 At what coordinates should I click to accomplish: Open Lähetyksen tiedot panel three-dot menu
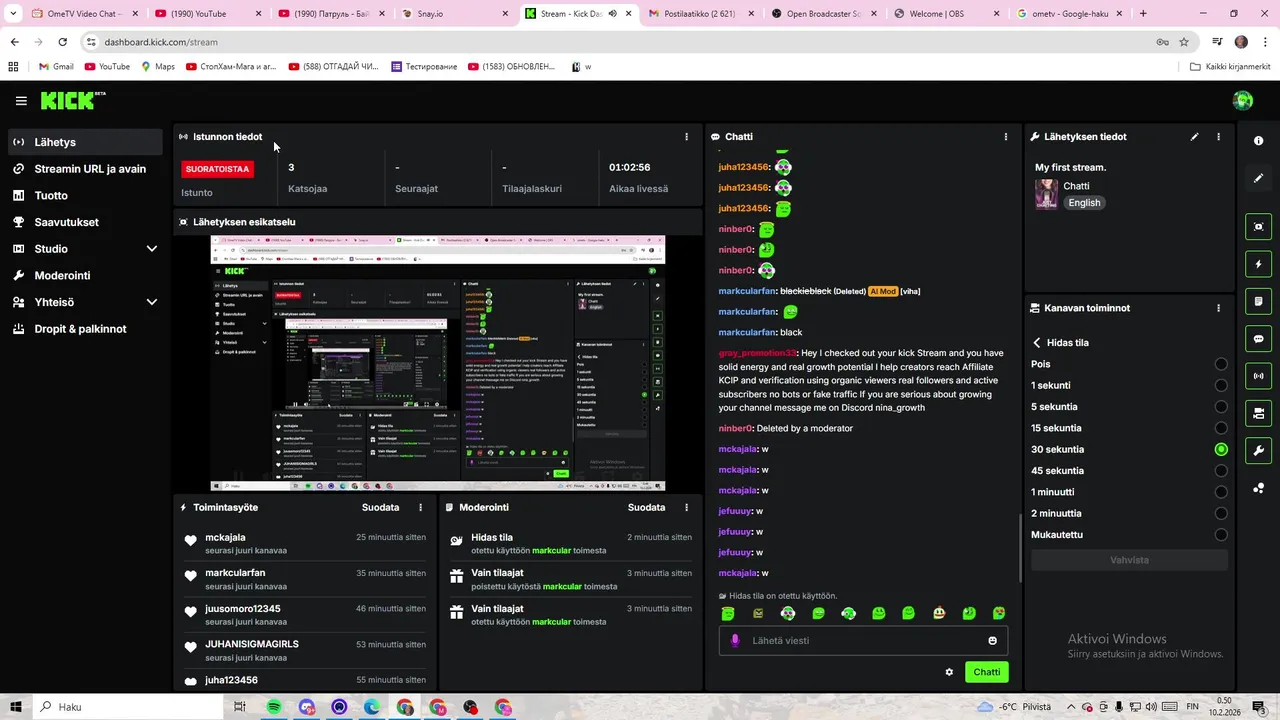click(1218, 137)
